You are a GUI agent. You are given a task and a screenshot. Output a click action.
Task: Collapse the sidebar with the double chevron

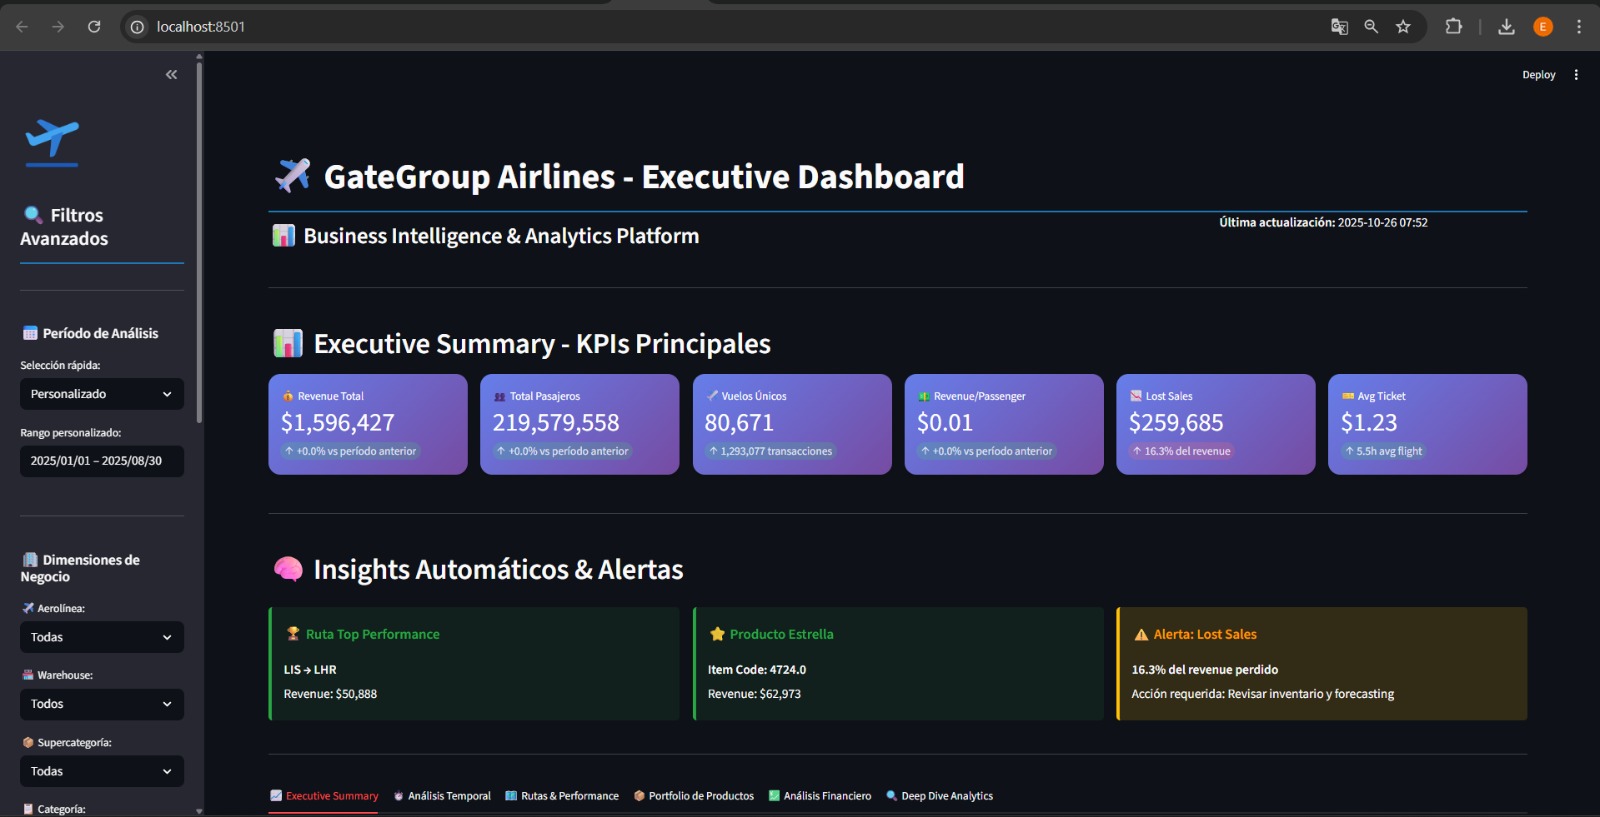(x=171, y=75)
